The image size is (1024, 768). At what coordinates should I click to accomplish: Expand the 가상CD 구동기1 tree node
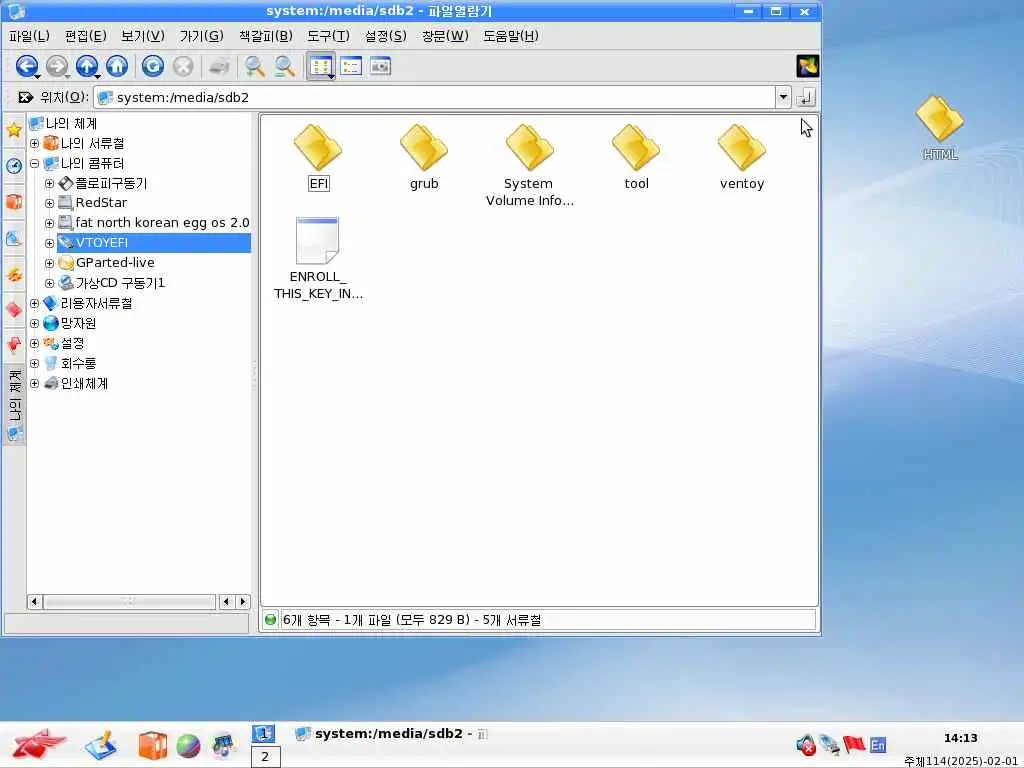(49, 283)
